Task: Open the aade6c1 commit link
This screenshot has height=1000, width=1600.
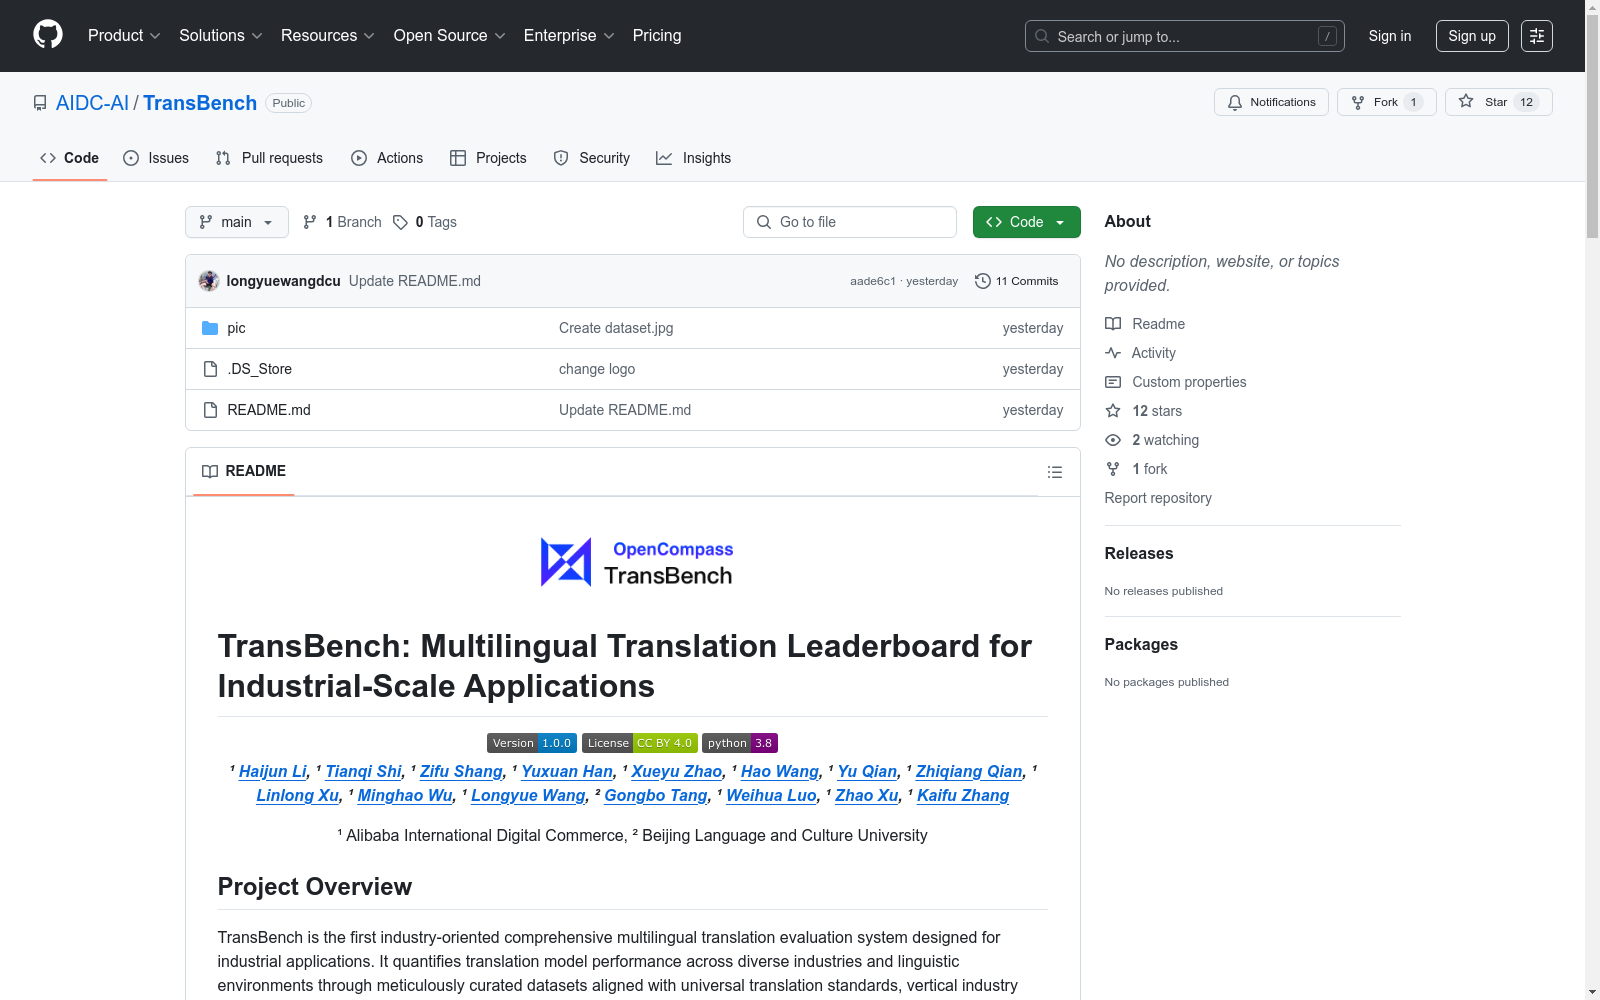Action: tap(873, 281)
